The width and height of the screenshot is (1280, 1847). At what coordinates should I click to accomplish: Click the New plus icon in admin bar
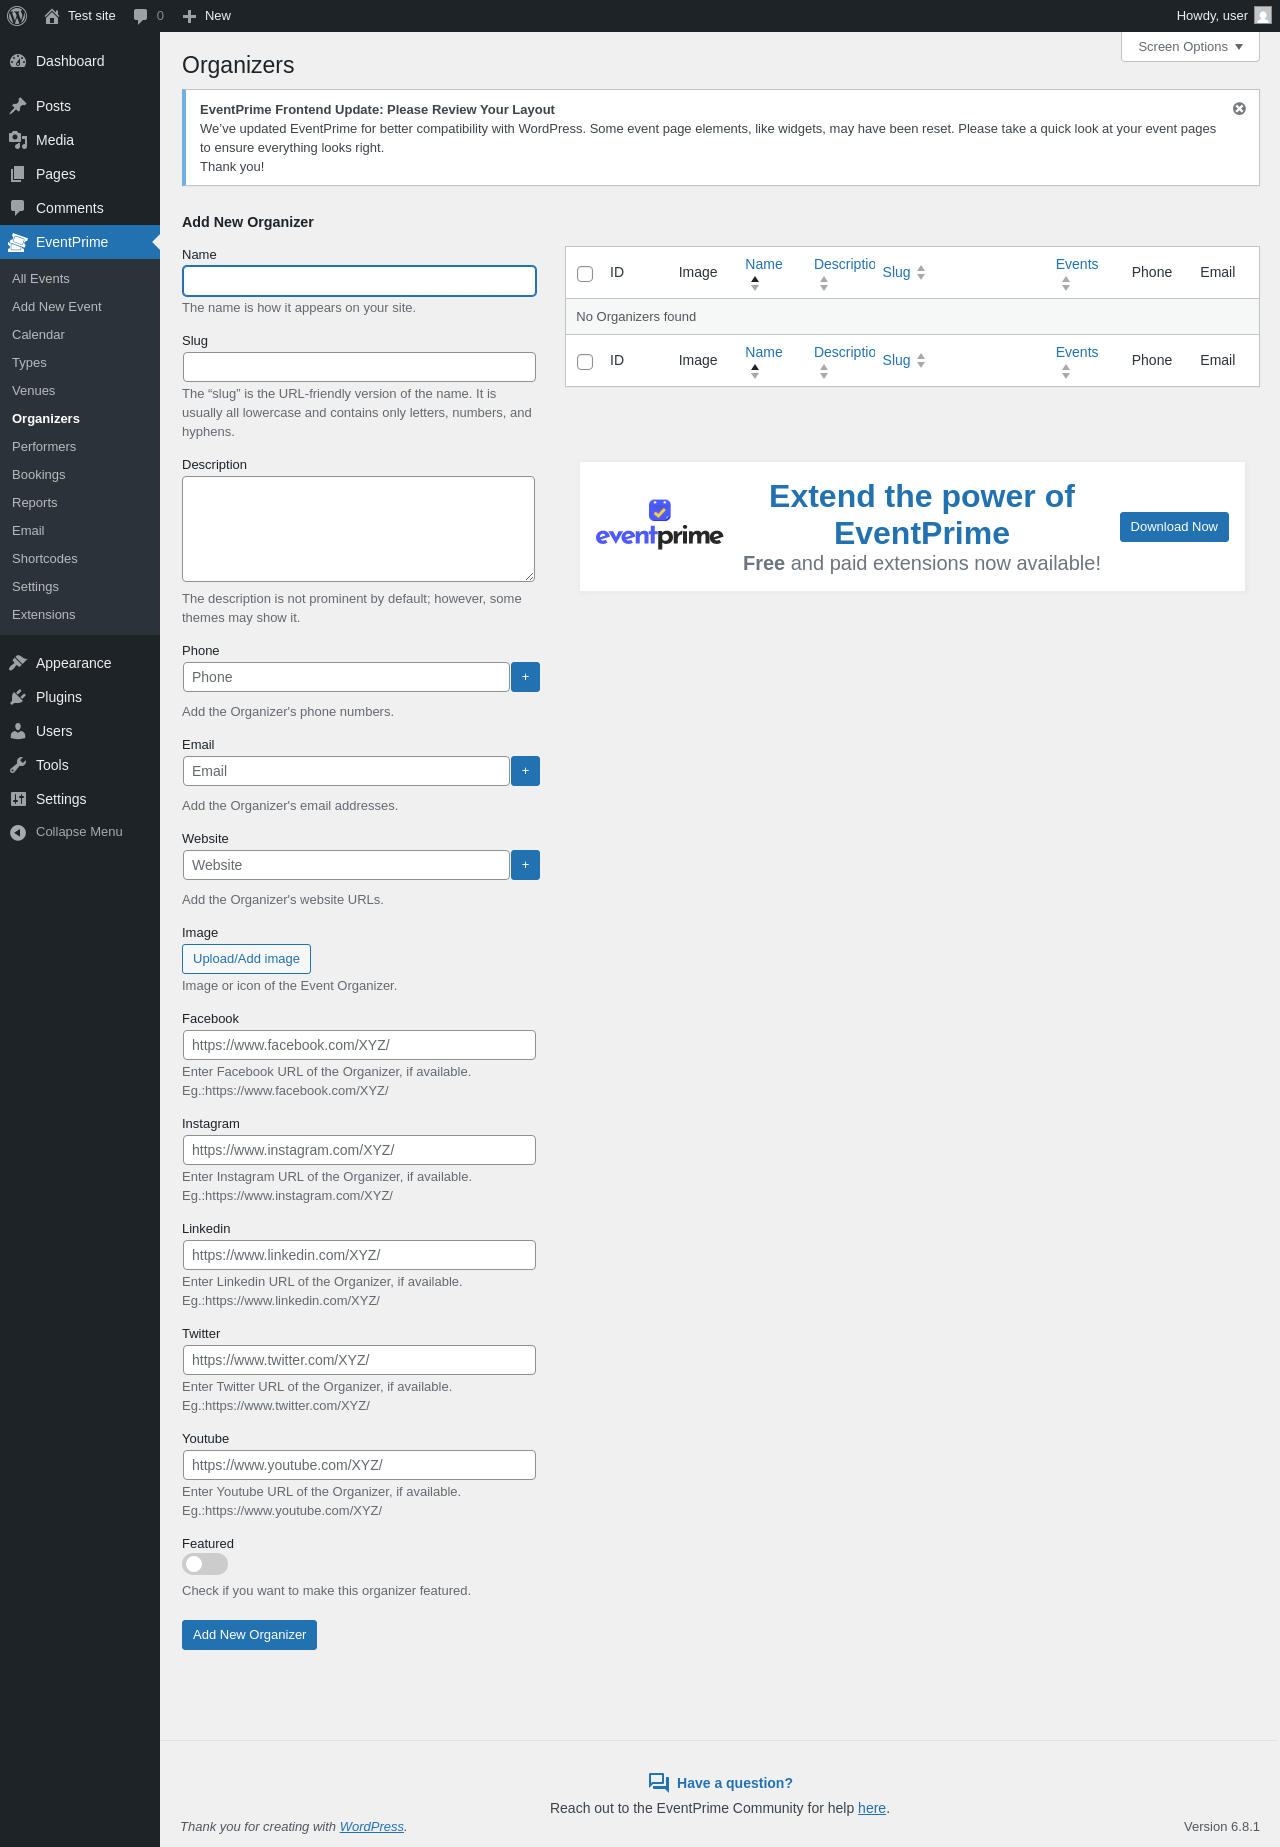click(x=189, y=16)
